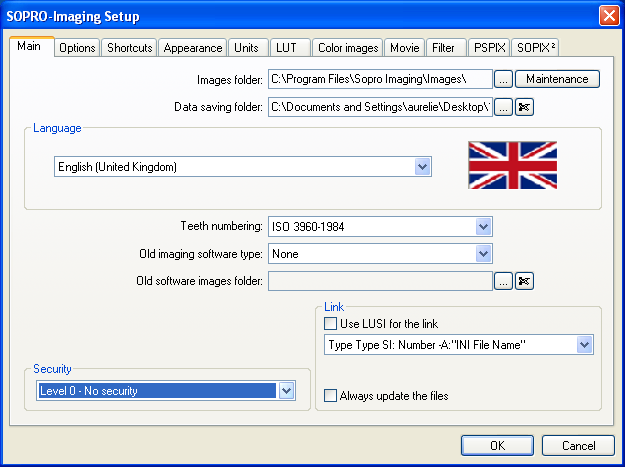The image size is (625, 467).
Task: Select the Units tab
Action: point(246,48)
